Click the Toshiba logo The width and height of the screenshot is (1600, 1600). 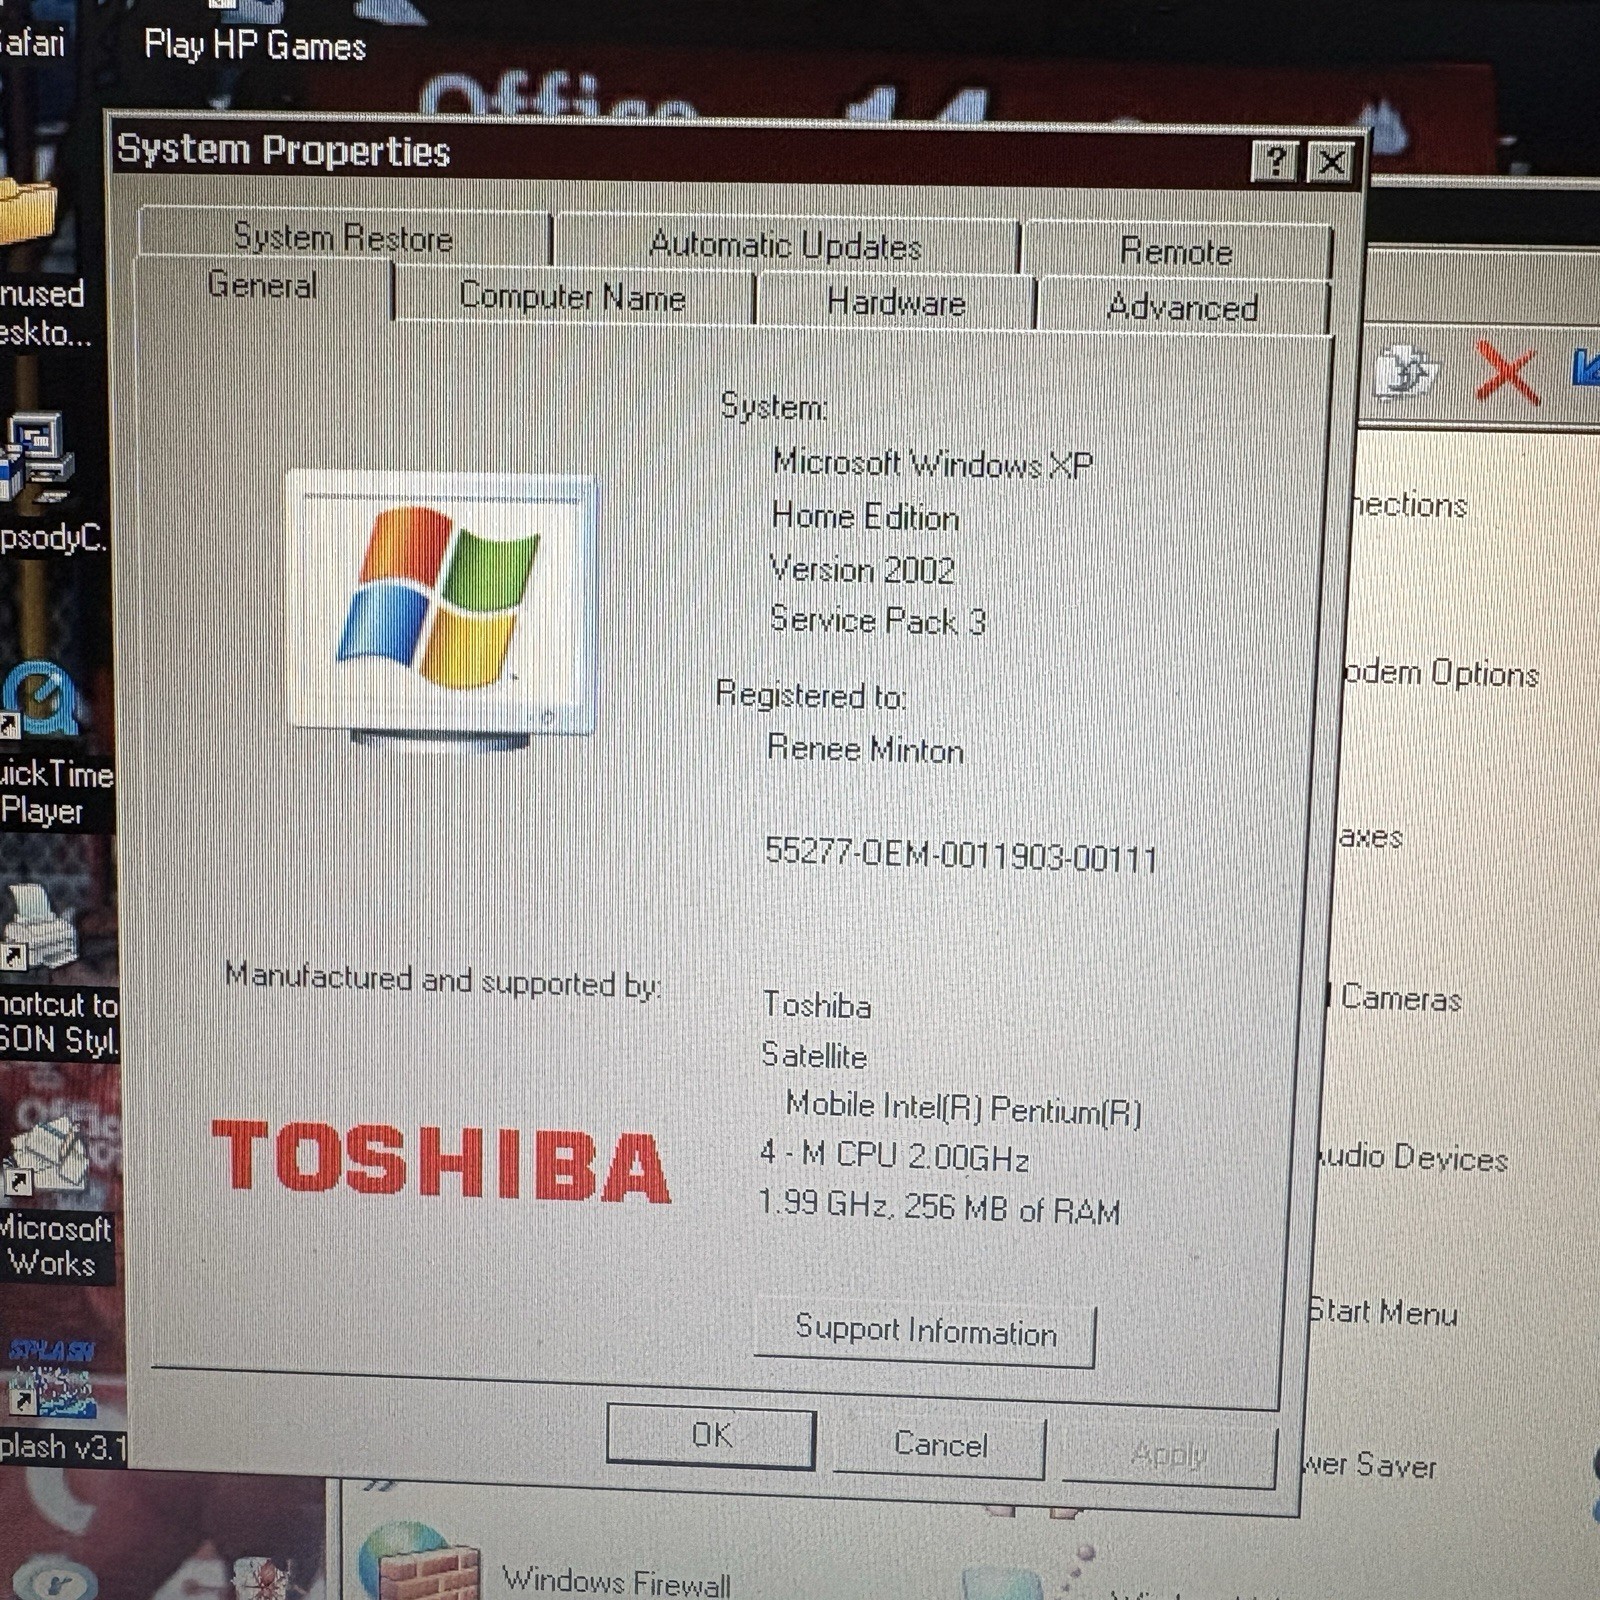[x=441, y=1160]
